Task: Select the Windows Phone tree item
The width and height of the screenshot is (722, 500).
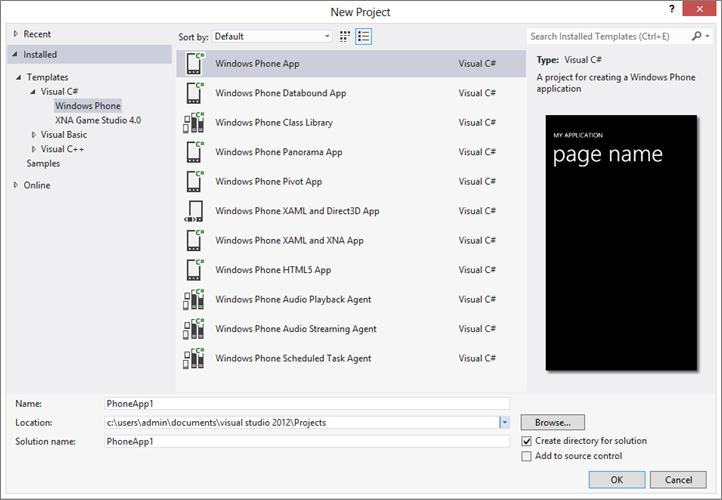Action: pos(87,106)
